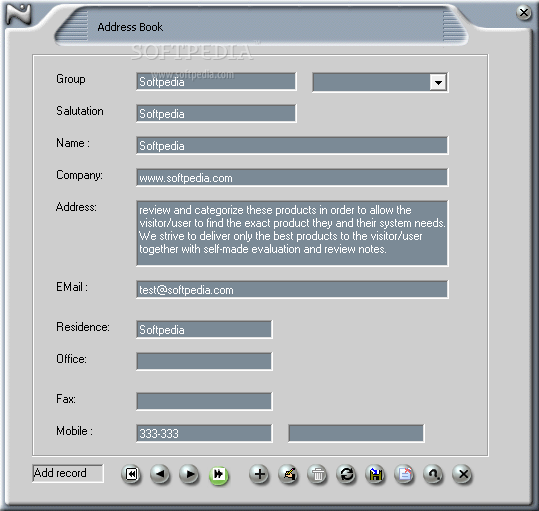
Task: Click the document with red mark icon
Action: pyautogui.click(x=405, y=474)
